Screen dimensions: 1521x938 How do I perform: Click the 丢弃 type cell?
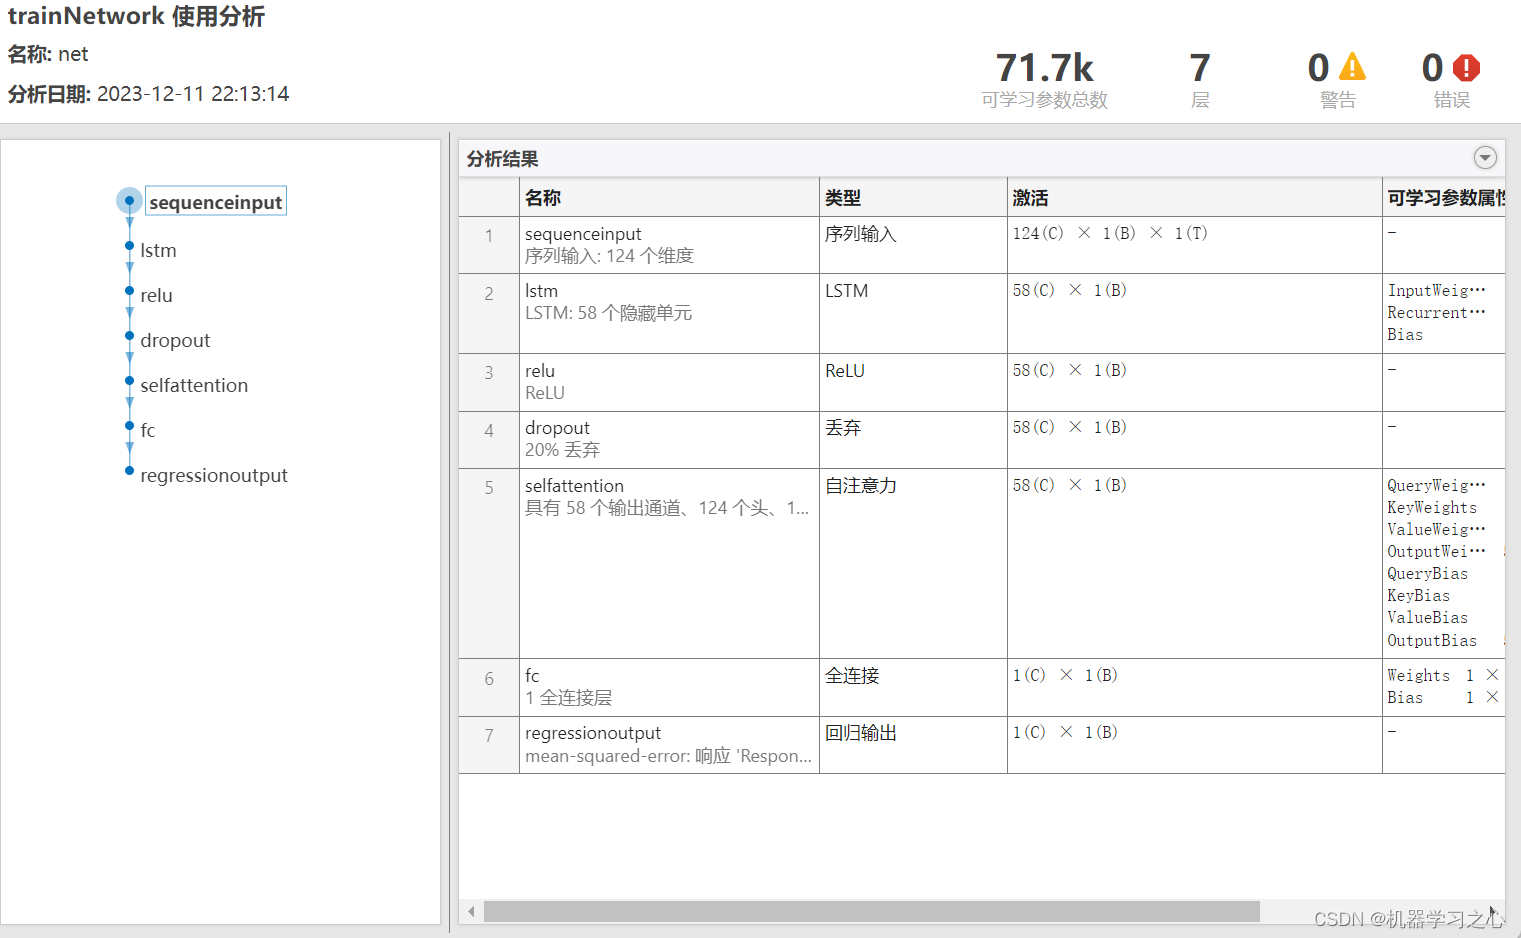pyautogui.click(x=913, y=440)
